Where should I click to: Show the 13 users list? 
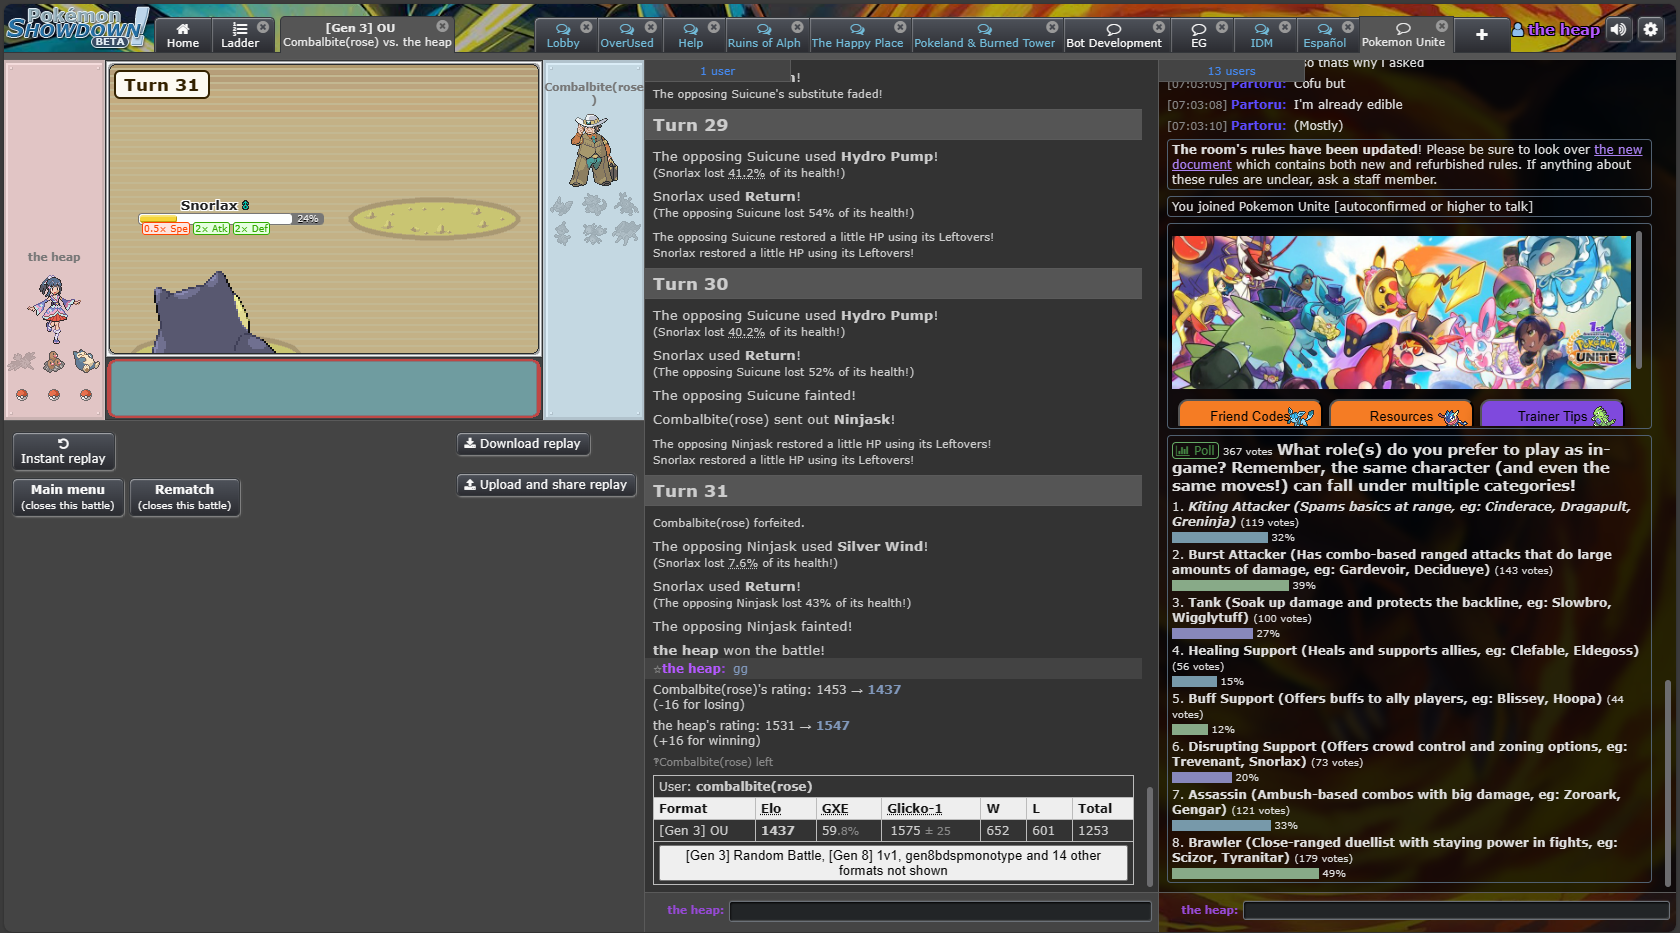(1231, 71)
